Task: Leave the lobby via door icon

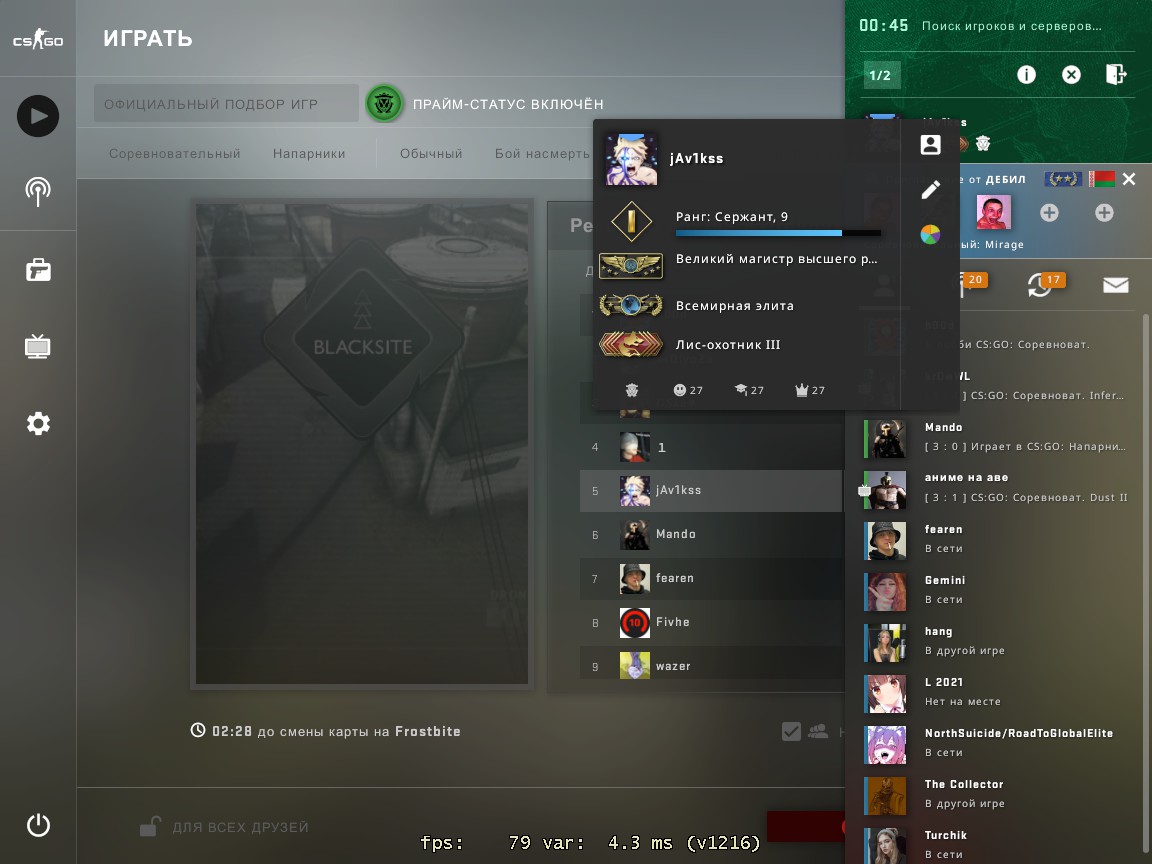Action: tap(1115, 73)
